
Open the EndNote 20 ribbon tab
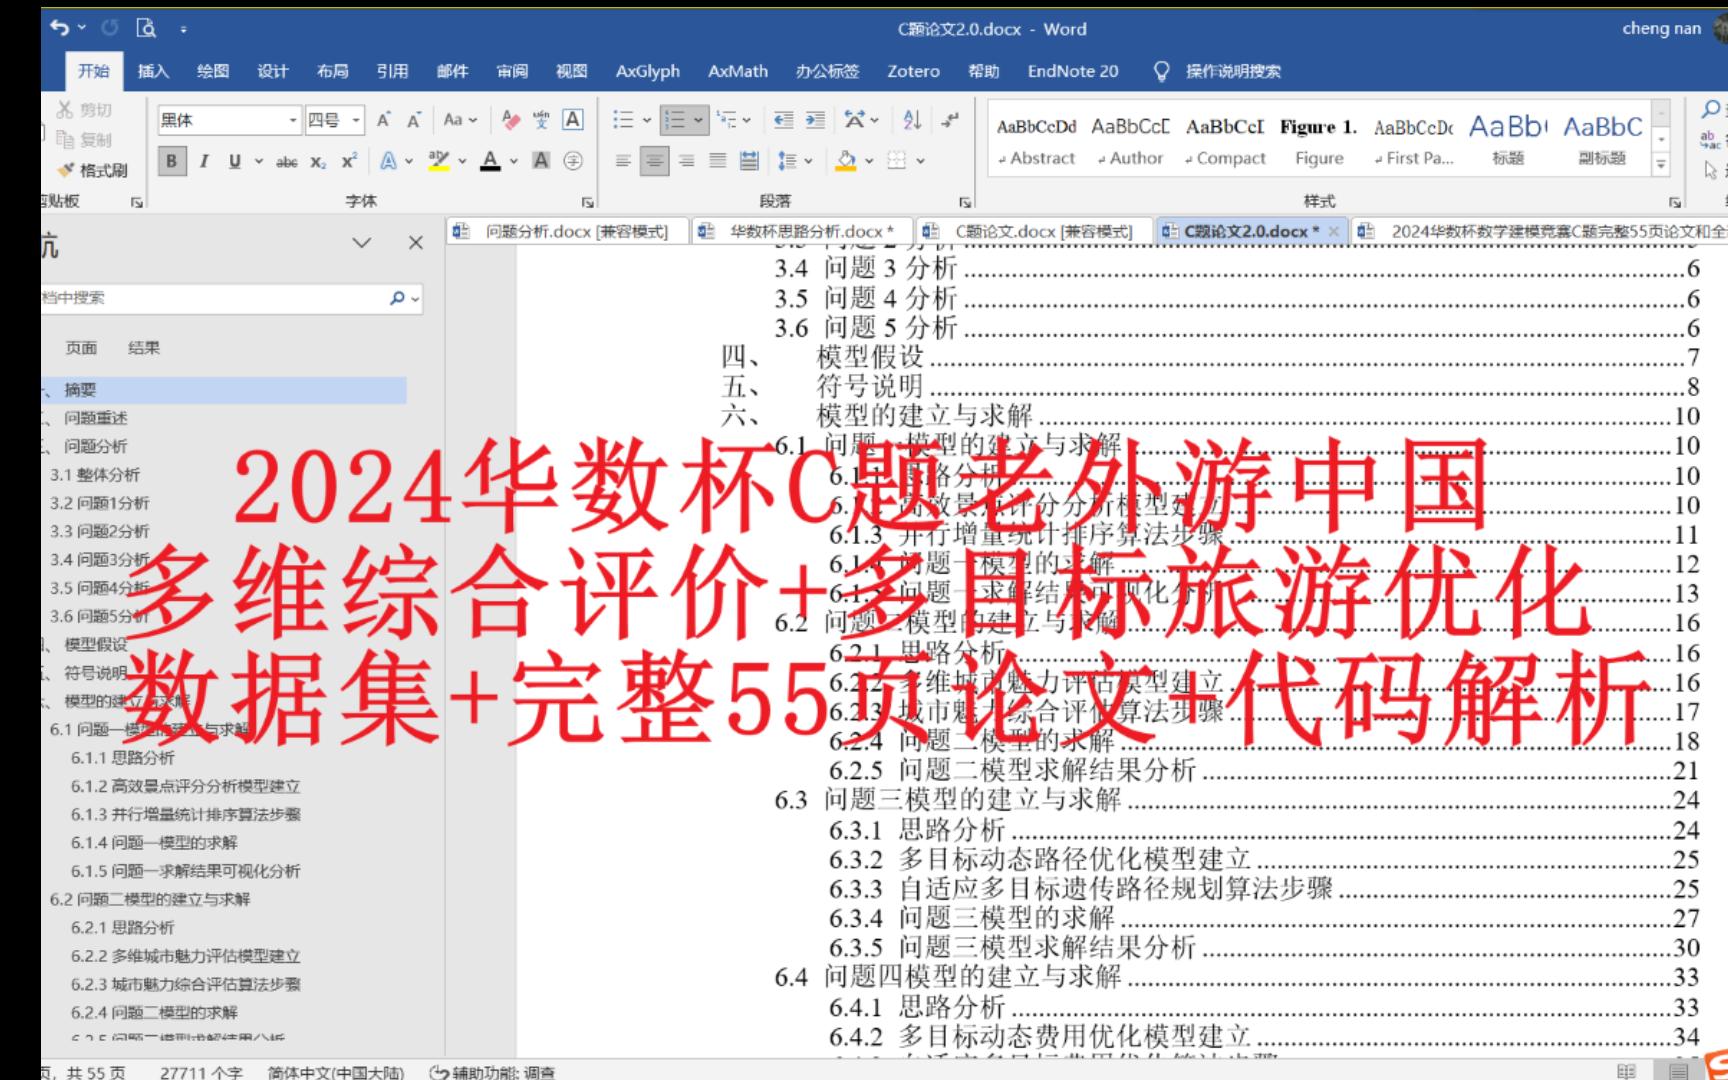1073,71
